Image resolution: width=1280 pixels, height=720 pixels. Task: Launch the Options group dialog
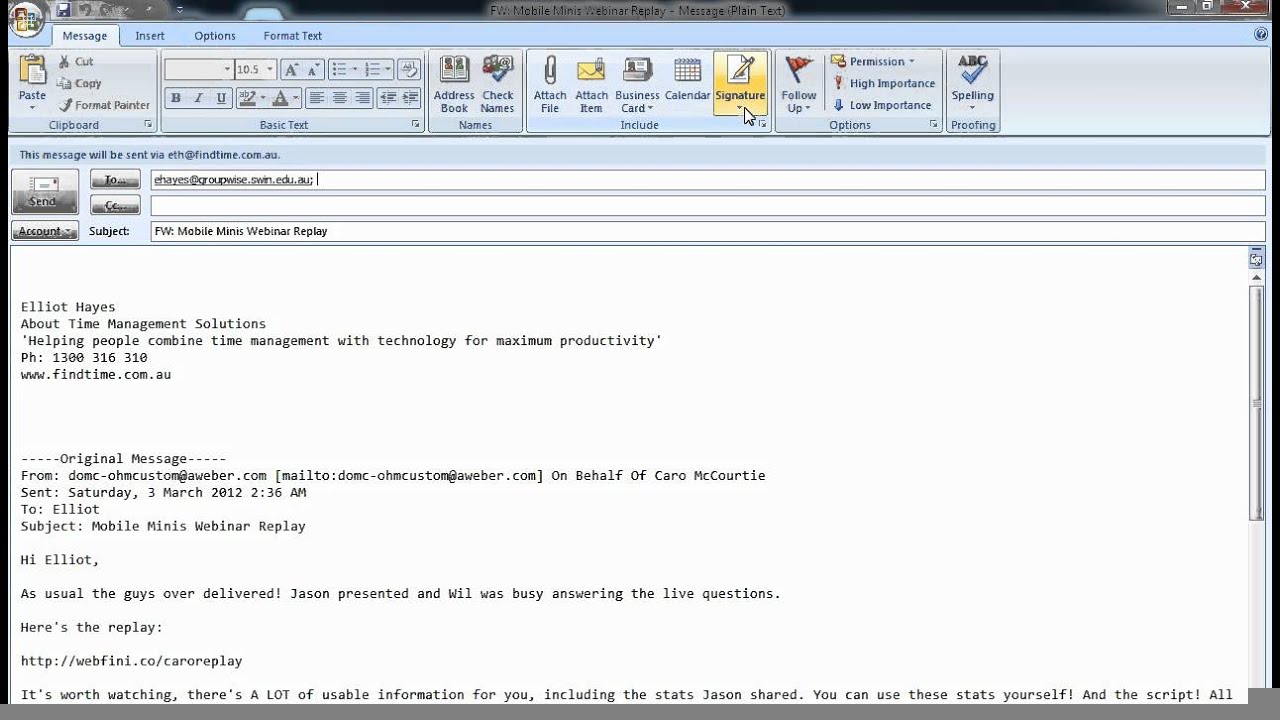point(934,125)
